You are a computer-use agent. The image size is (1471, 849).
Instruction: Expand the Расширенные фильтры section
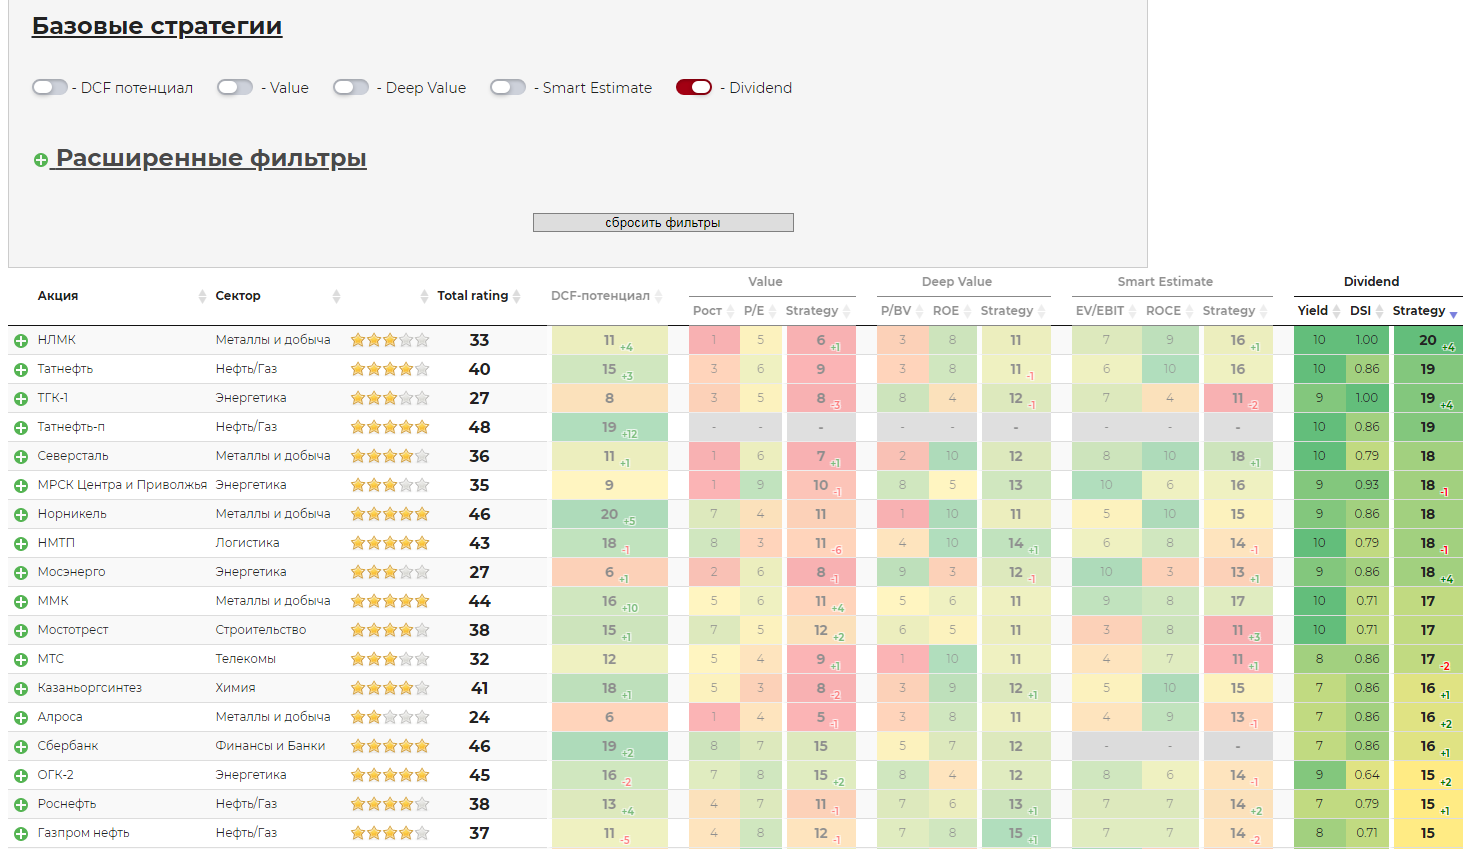[x=200, y=158]
